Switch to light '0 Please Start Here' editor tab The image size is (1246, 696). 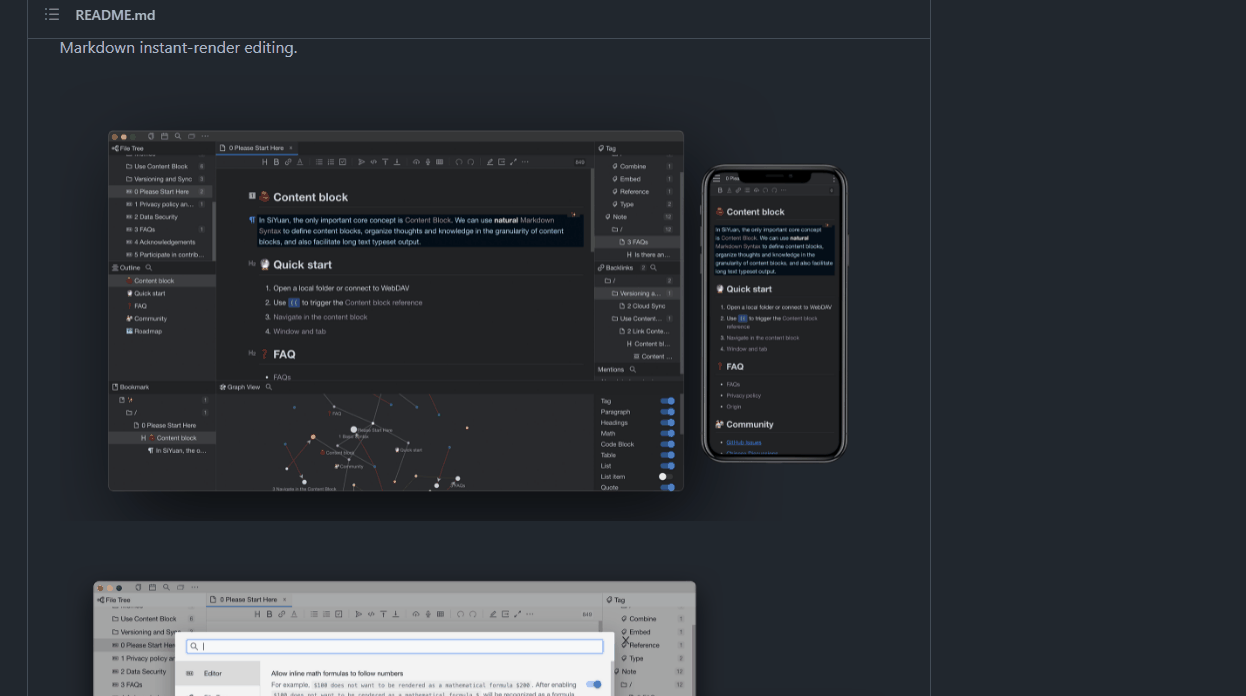tap(248, 600)
